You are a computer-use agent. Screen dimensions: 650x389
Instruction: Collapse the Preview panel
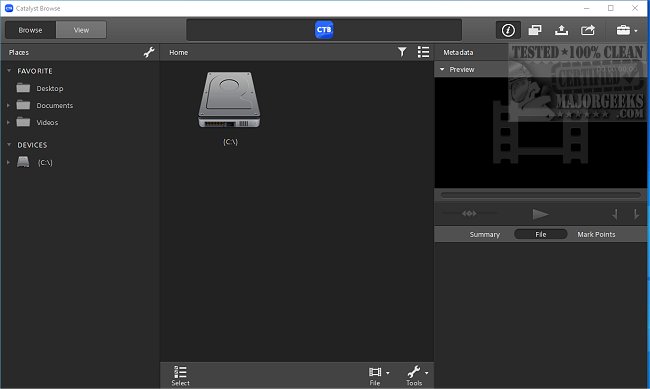(442, 69)
